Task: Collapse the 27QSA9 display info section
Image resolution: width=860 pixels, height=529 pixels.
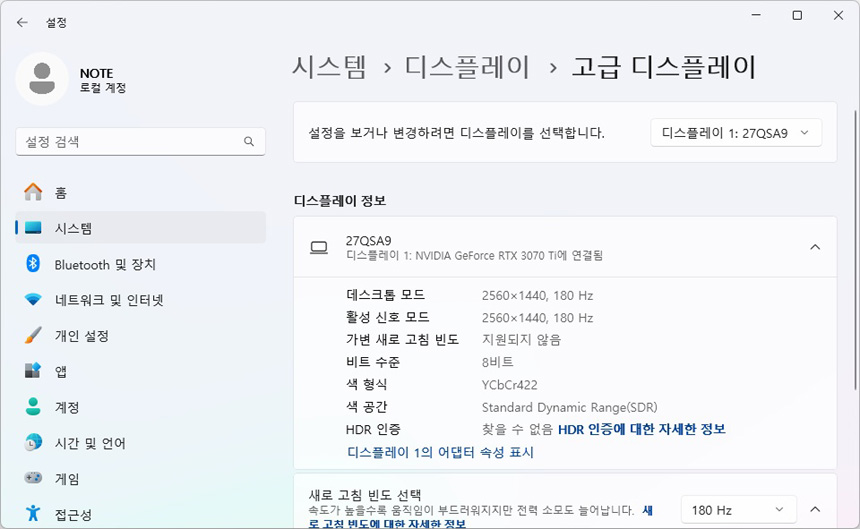Action: pos(815,247)
